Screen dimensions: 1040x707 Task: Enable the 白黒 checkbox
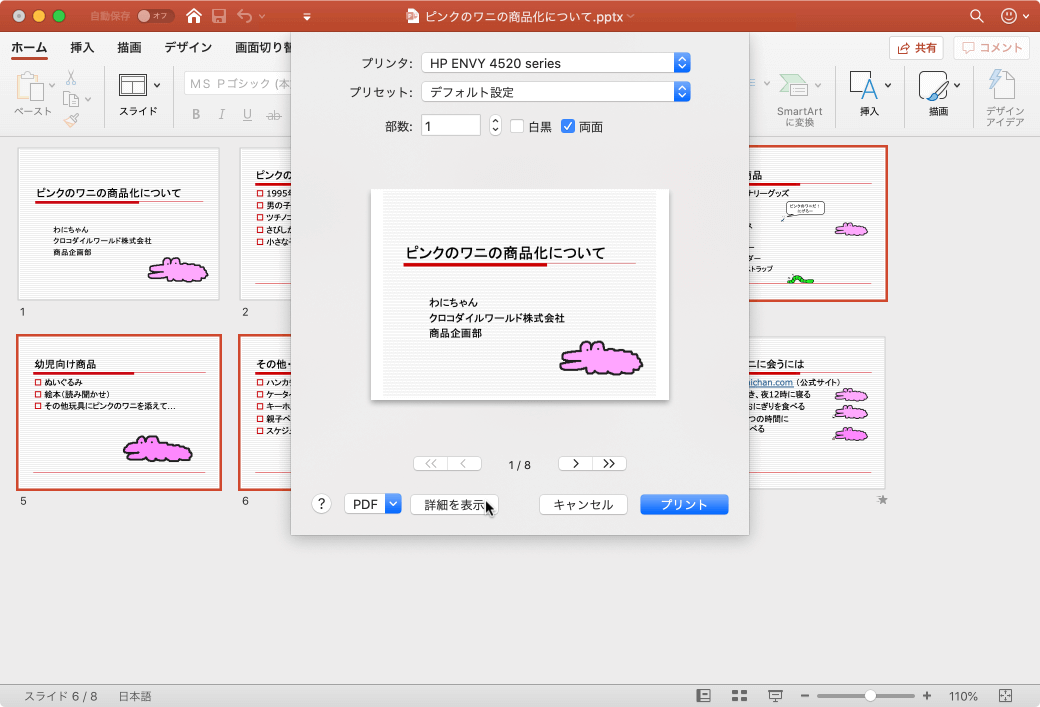tap(517, 126)
